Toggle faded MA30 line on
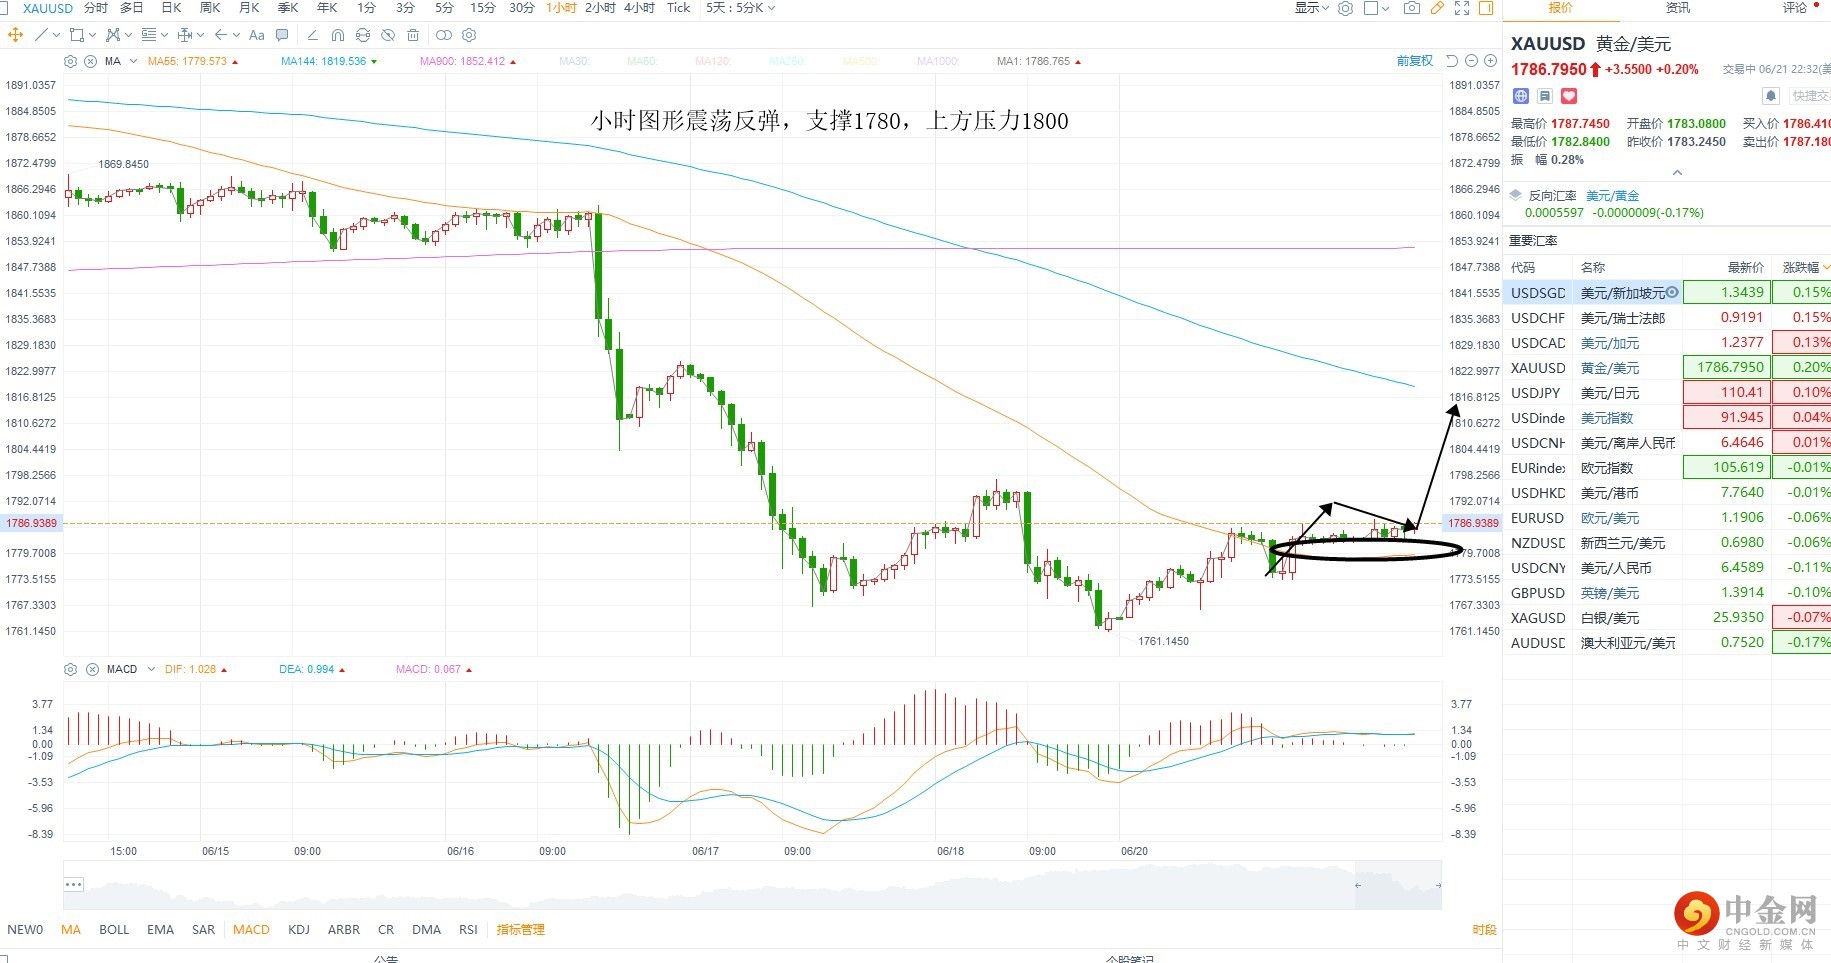1831x963 pixels. (574, 61)
